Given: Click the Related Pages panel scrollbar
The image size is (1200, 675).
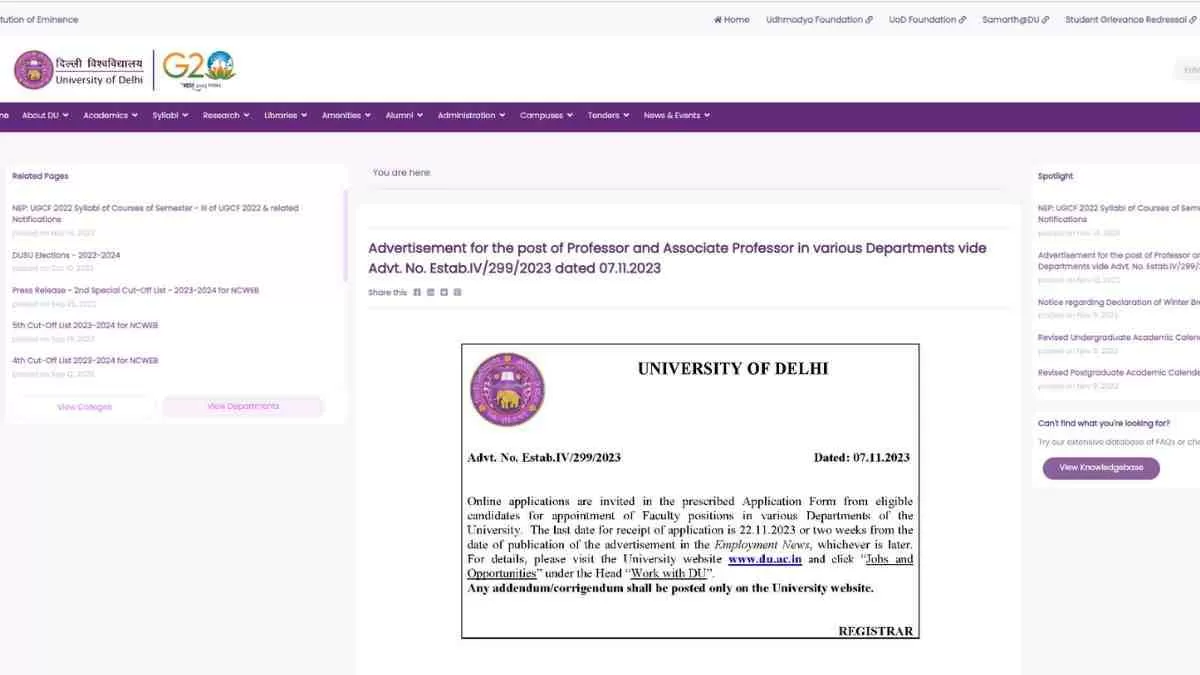Looking at the screenshot, I should [x=346, y=236].
